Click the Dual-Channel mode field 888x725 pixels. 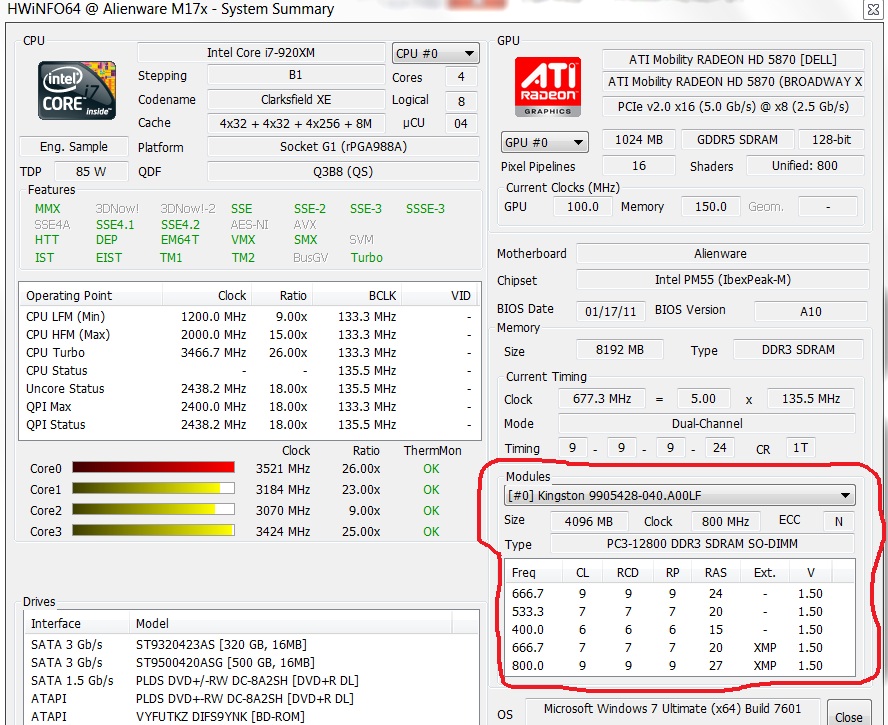pos(706,424)
